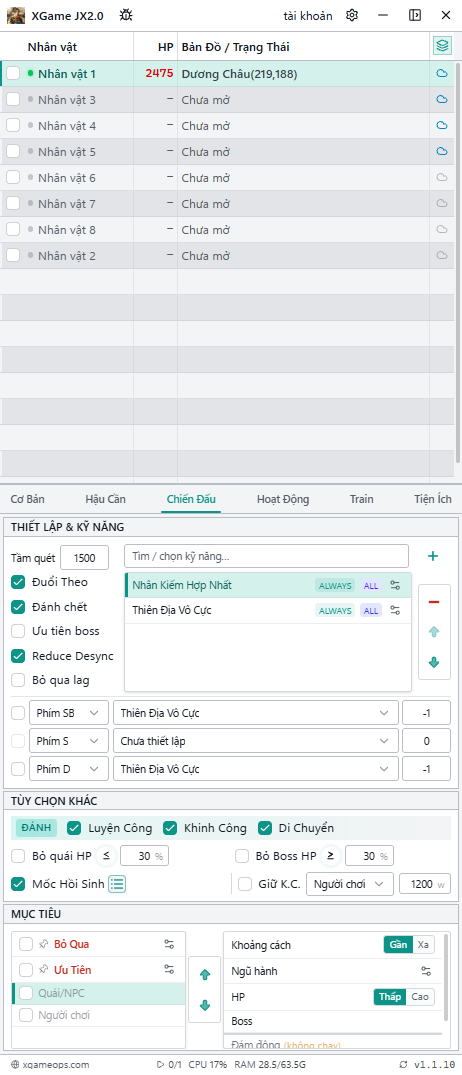Enable the Bỏ qua lag checkbox

(19, 681)
